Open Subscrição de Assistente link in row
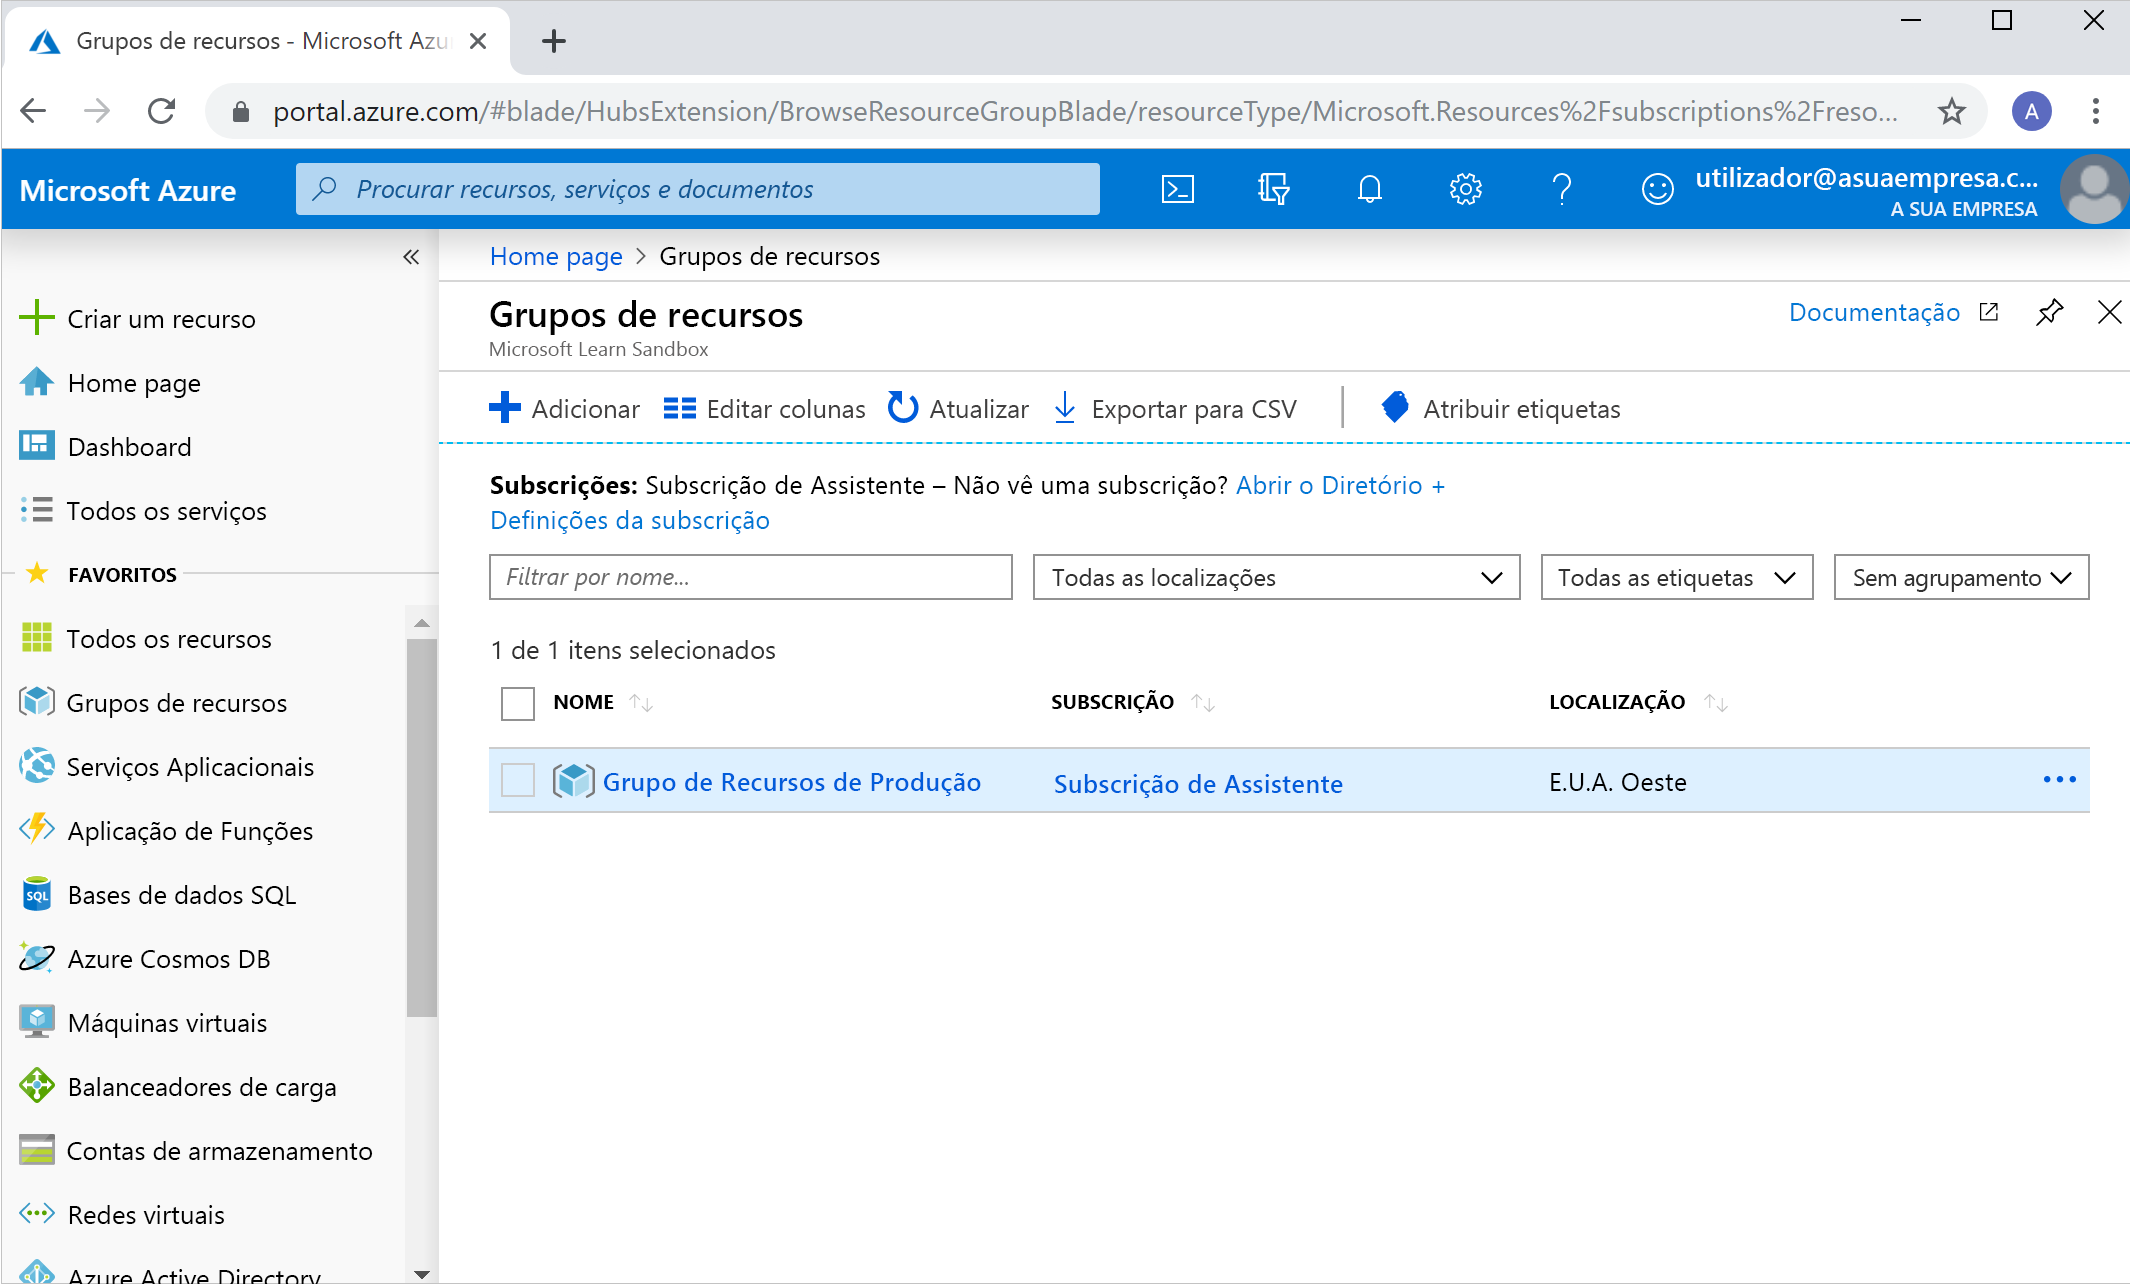The height and width of the screenshot is (1284, 2130). tap(1198, 784)
